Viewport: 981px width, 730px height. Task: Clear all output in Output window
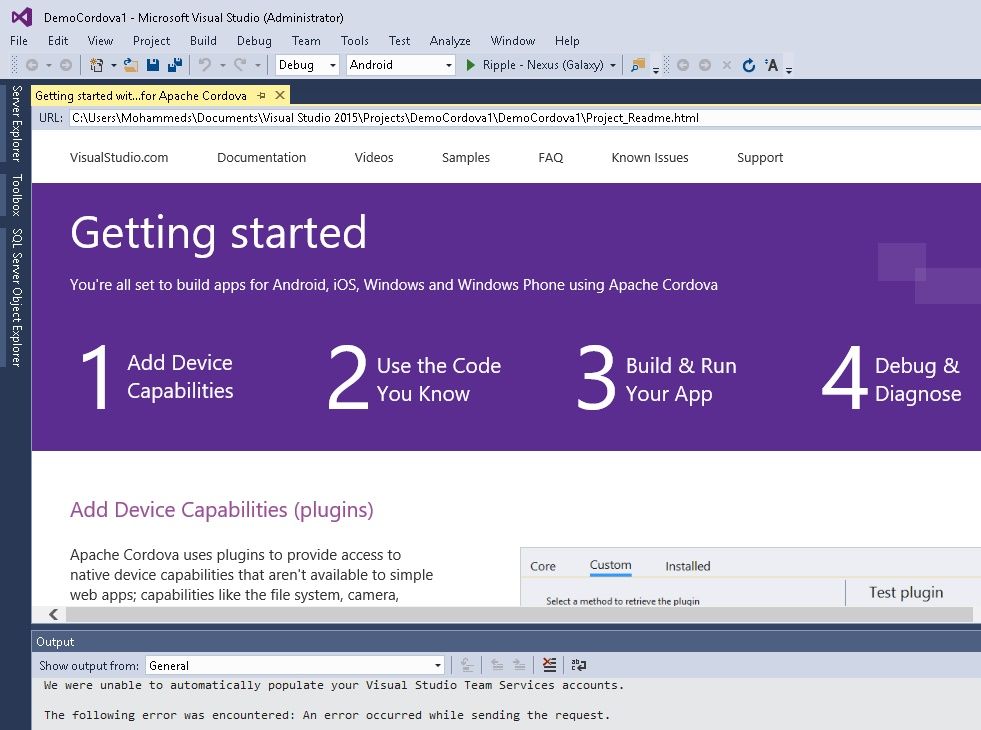pos(549,665)
